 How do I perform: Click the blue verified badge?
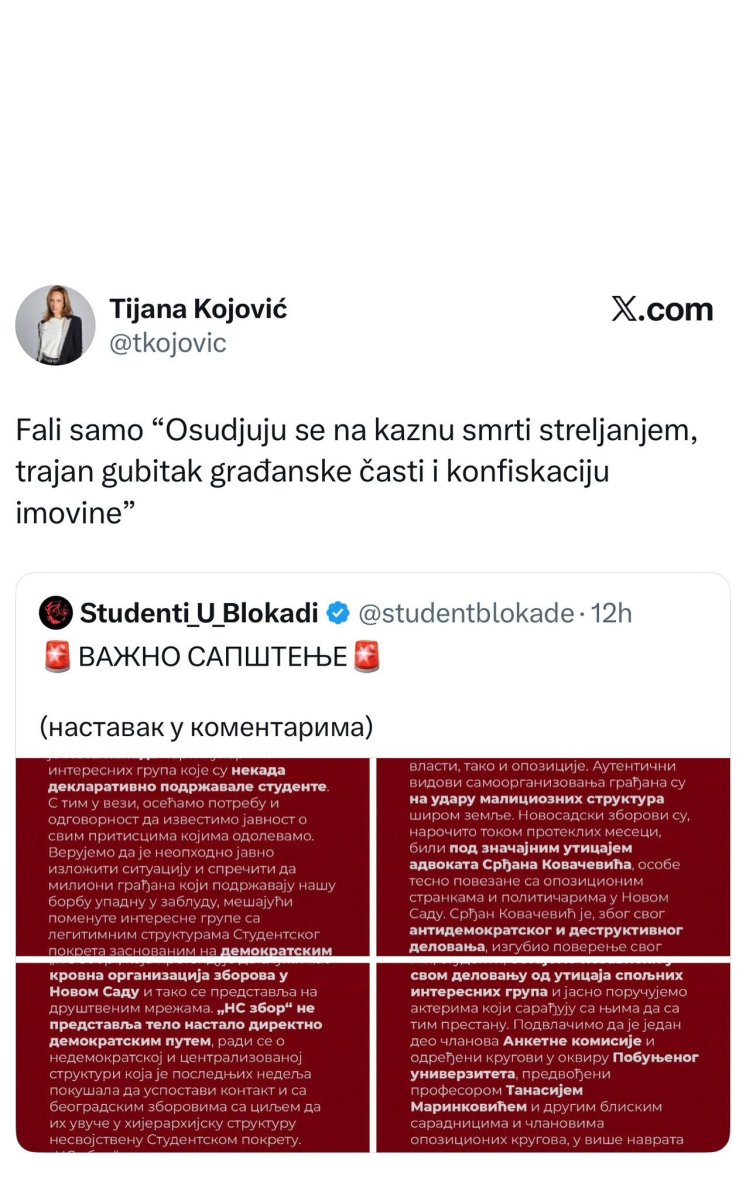click(339, 612)
